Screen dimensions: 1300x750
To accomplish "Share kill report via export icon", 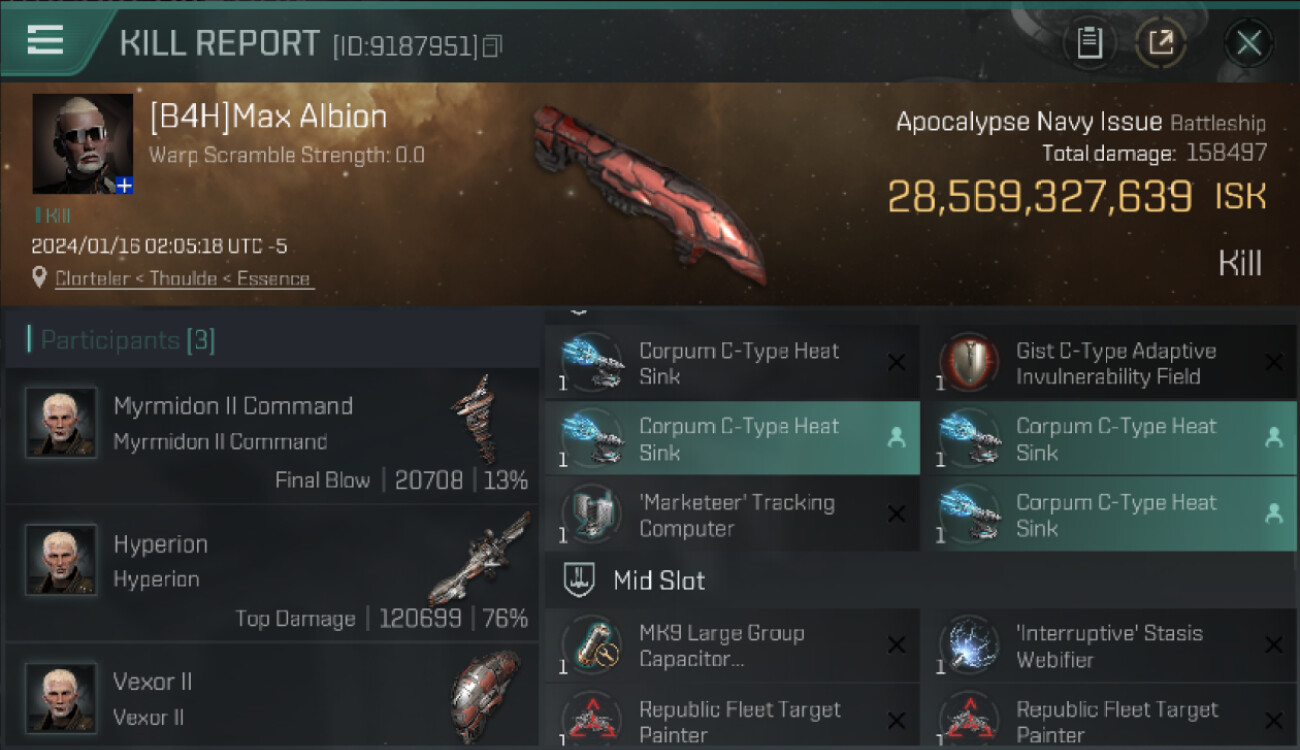I will pos(1161,43).
